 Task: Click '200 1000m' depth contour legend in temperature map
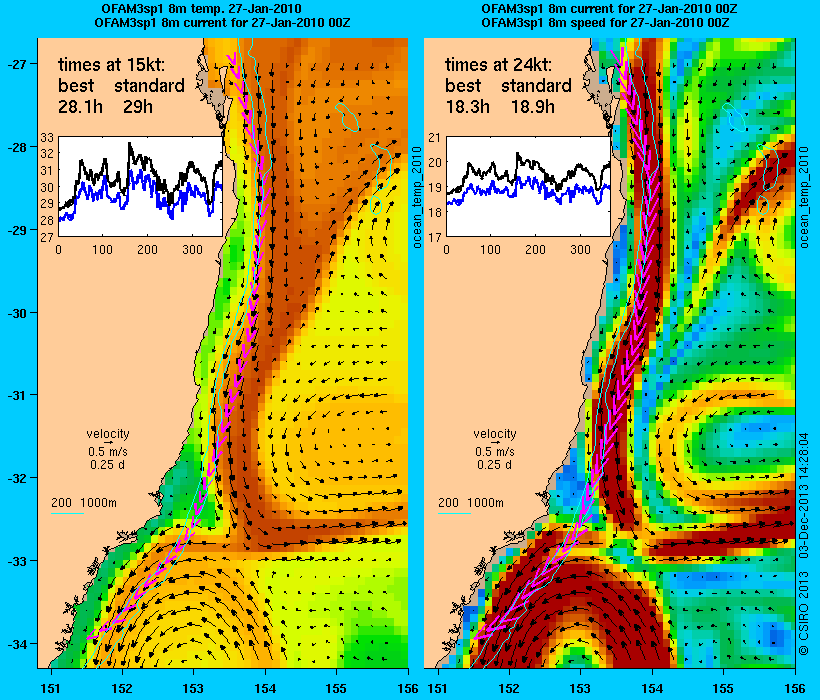pyautogui.click(x=84, y=503)
